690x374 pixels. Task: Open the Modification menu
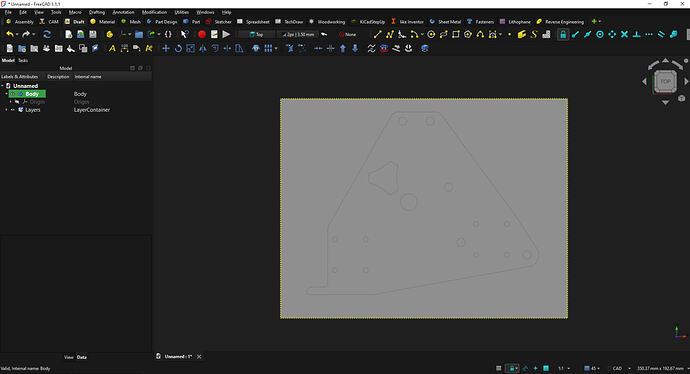(154, 12)
